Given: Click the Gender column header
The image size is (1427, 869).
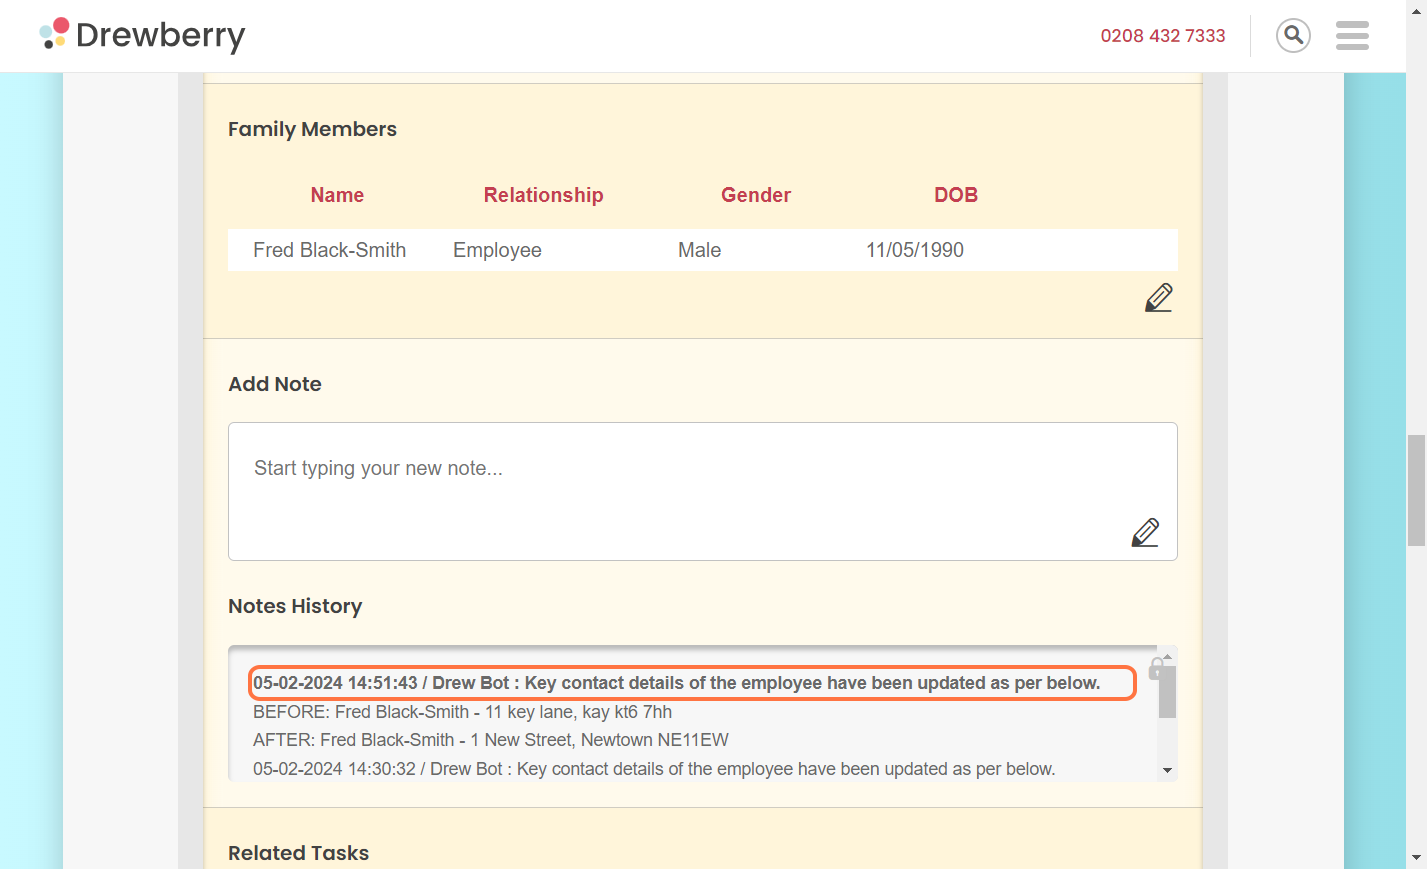Looking at the screenshot, I should pos(756,195).
